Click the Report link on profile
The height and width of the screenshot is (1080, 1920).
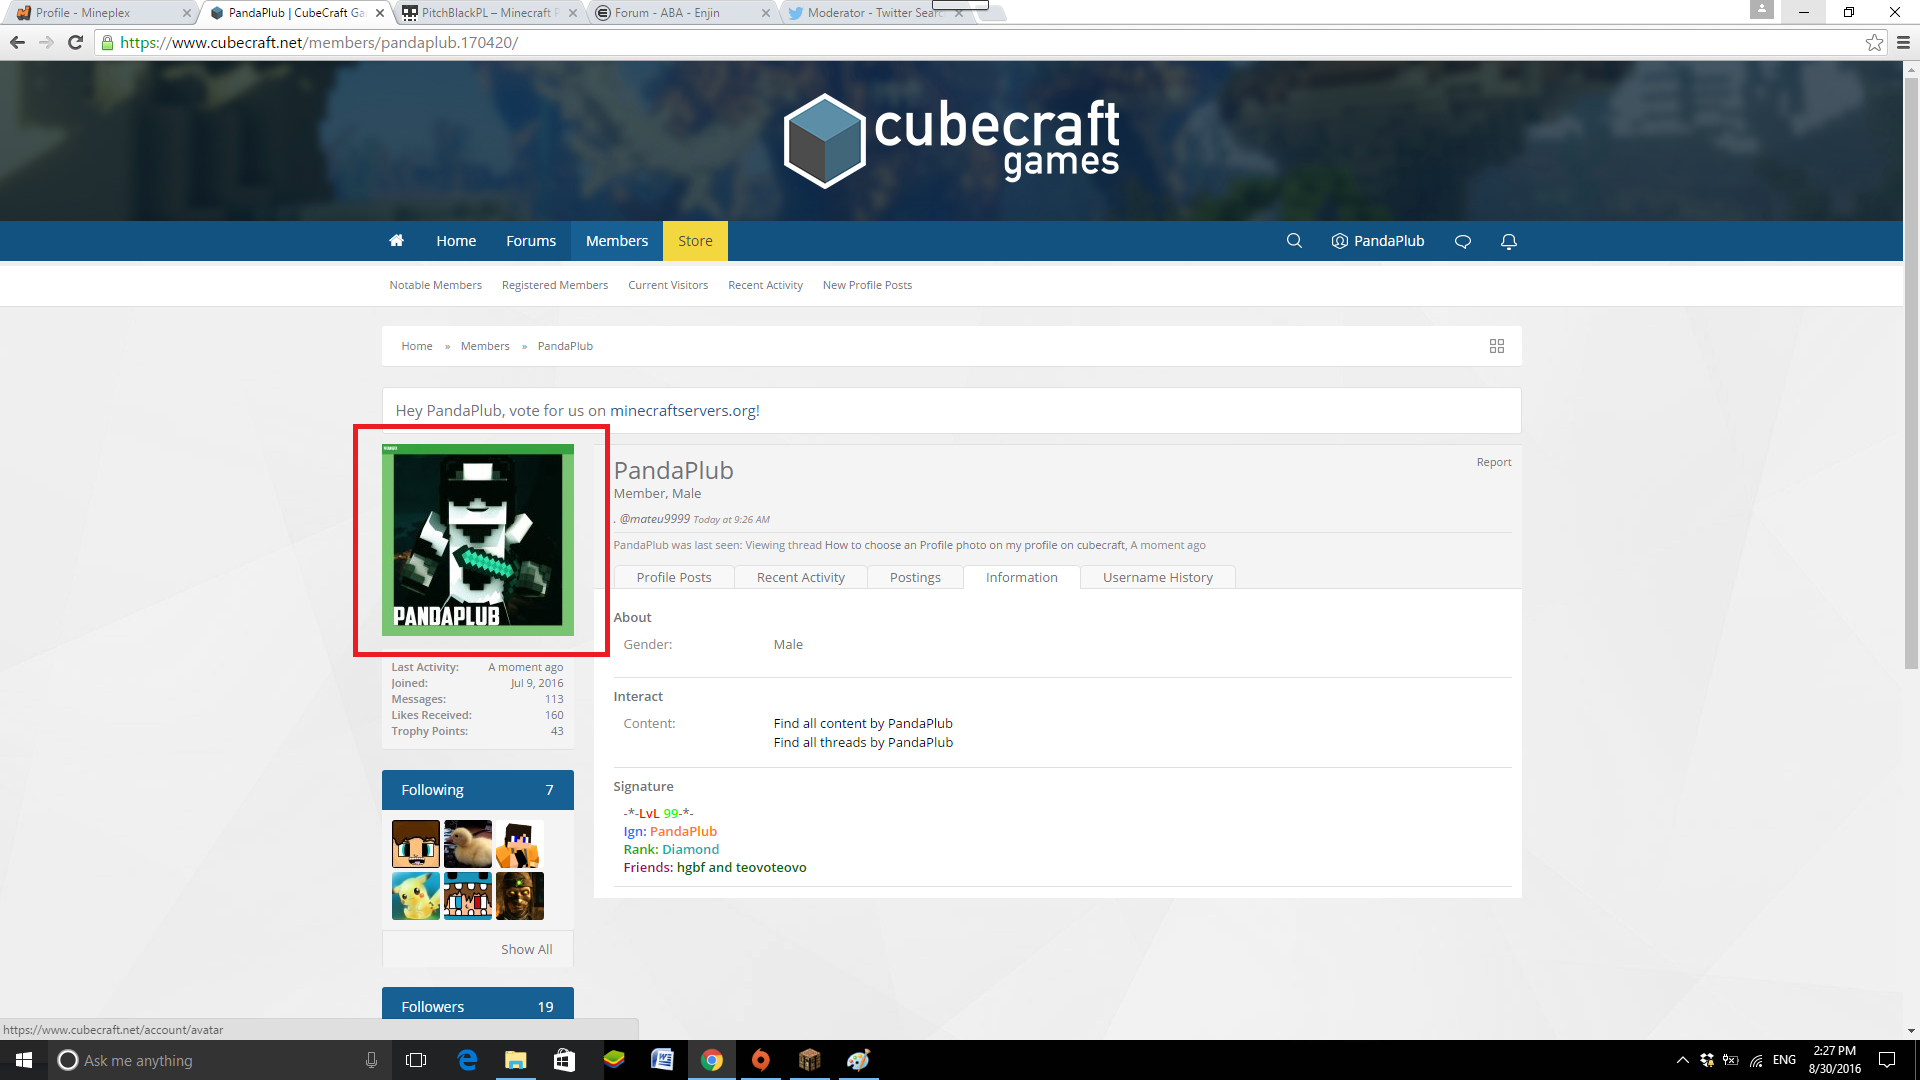coord(1494,462)
